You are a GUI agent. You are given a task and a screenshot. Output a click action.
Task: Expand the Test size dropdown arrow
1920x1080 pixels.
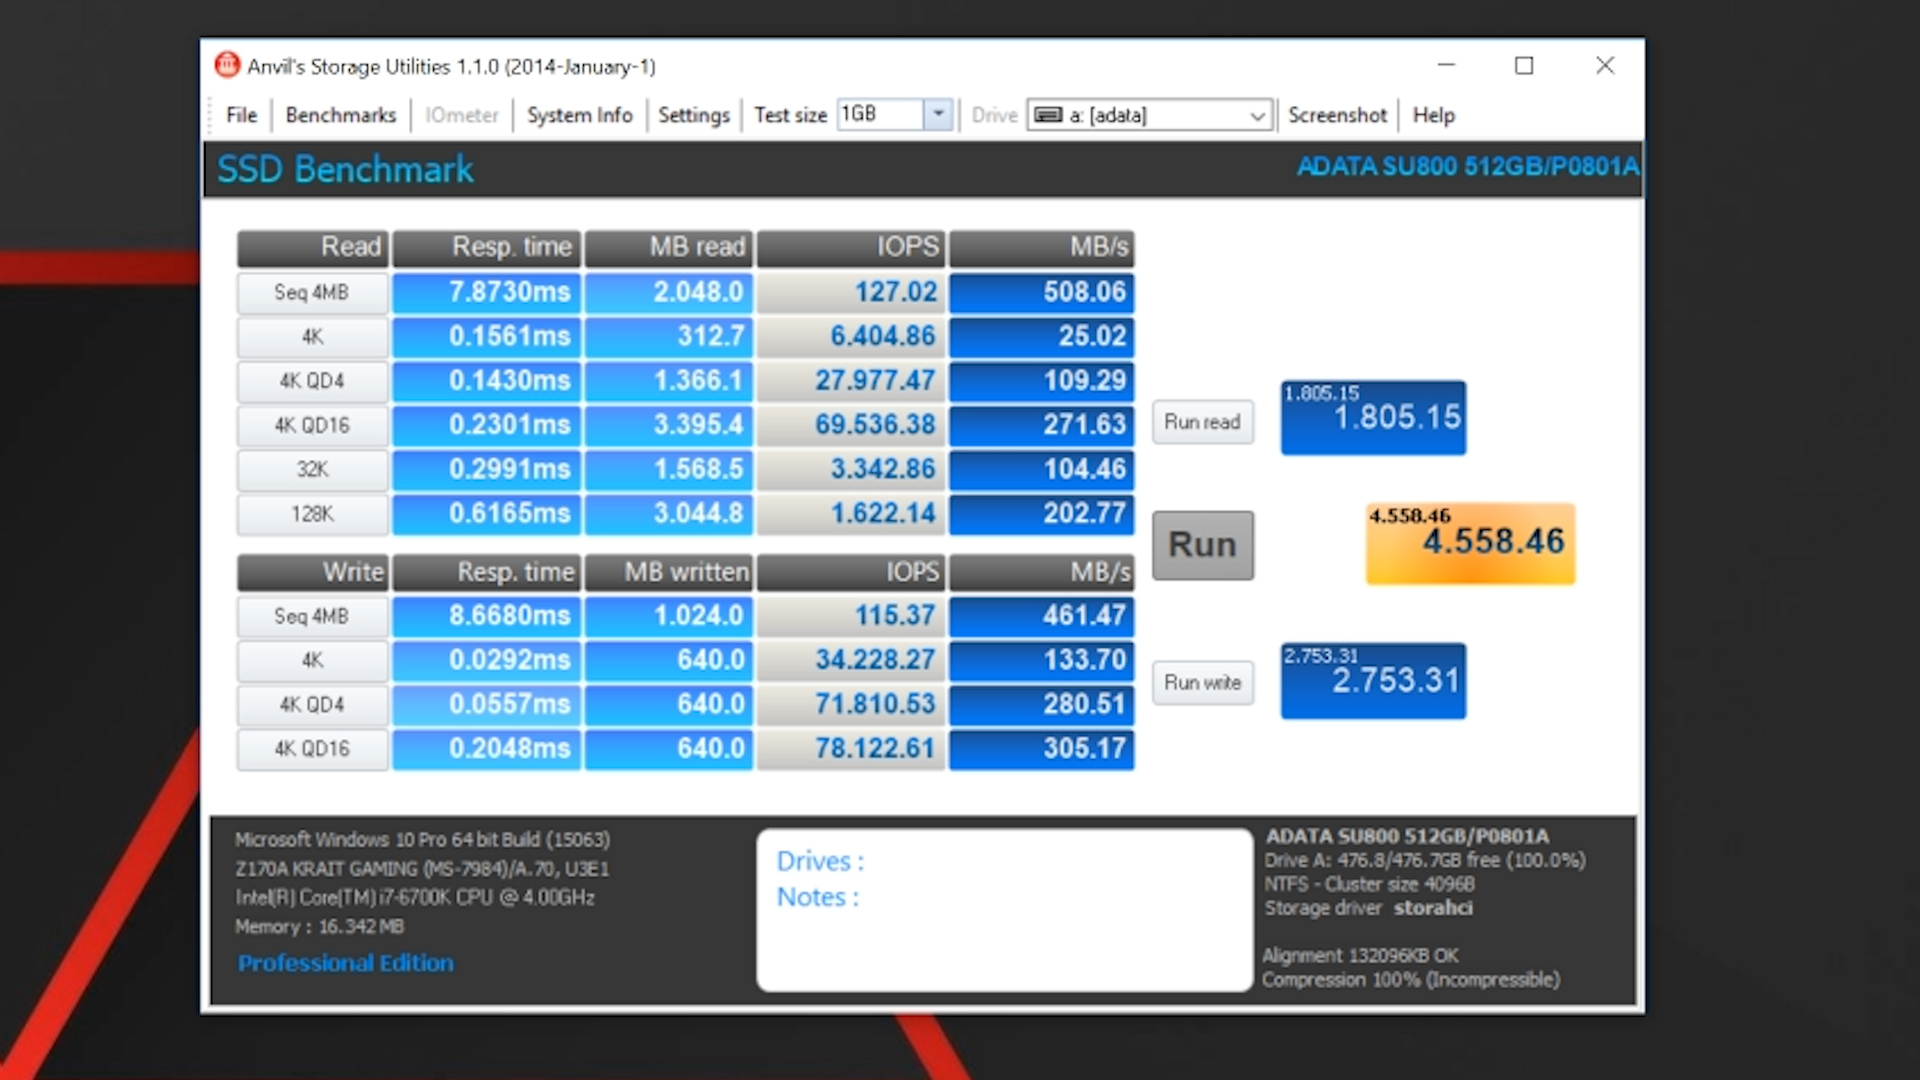pyautogui.click(x=938, y=114)
